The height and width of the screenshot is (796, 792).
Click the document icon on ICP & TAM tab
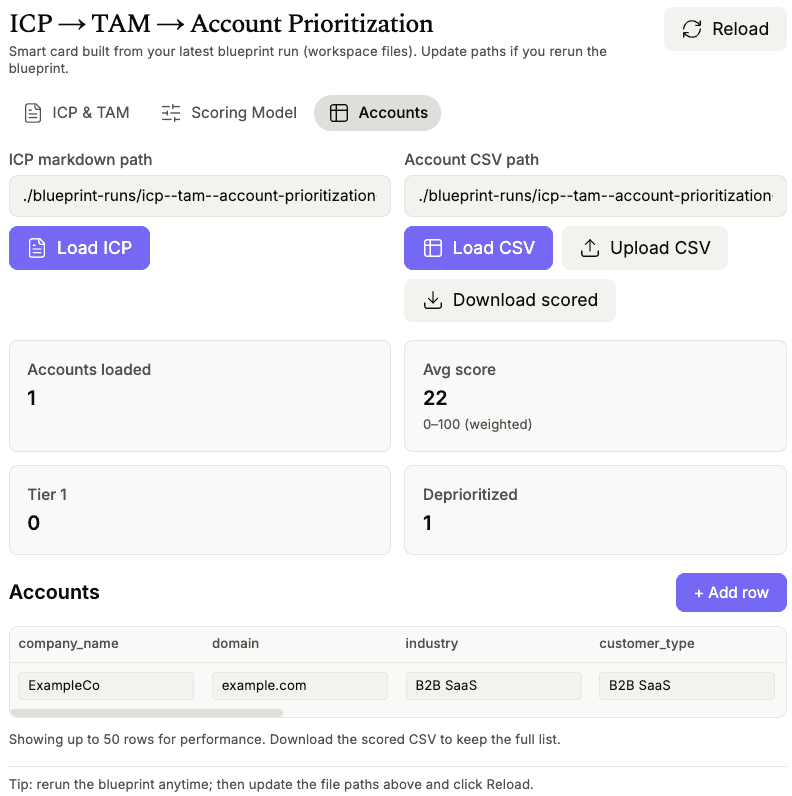(33, 113)
